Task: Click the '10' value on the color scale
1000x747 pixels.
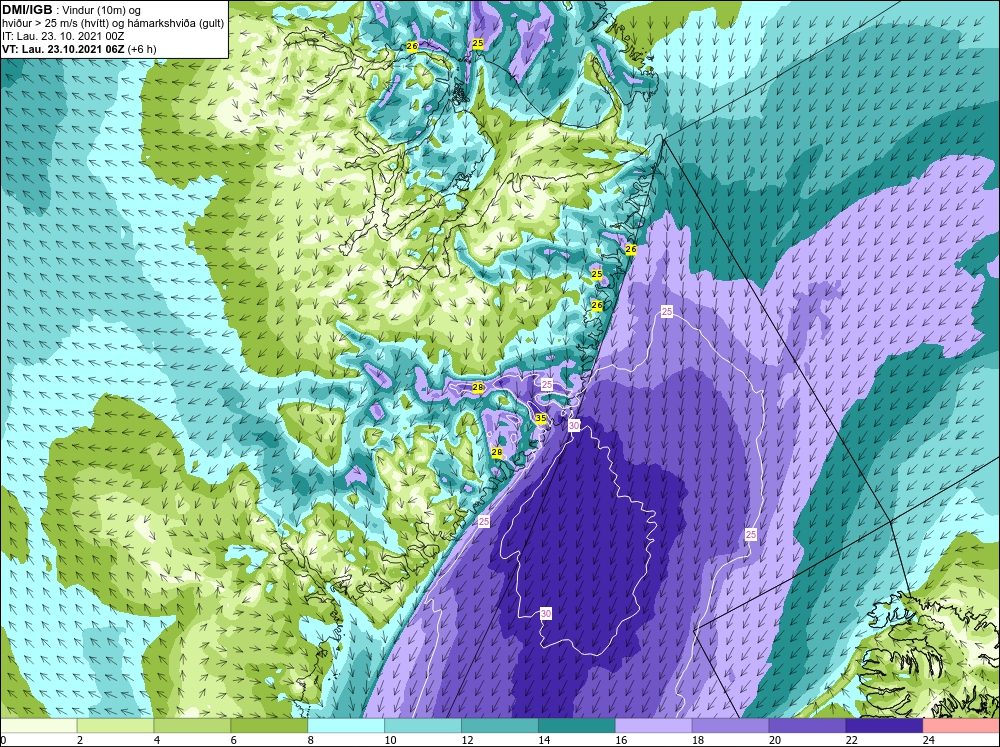Action: 390,740
